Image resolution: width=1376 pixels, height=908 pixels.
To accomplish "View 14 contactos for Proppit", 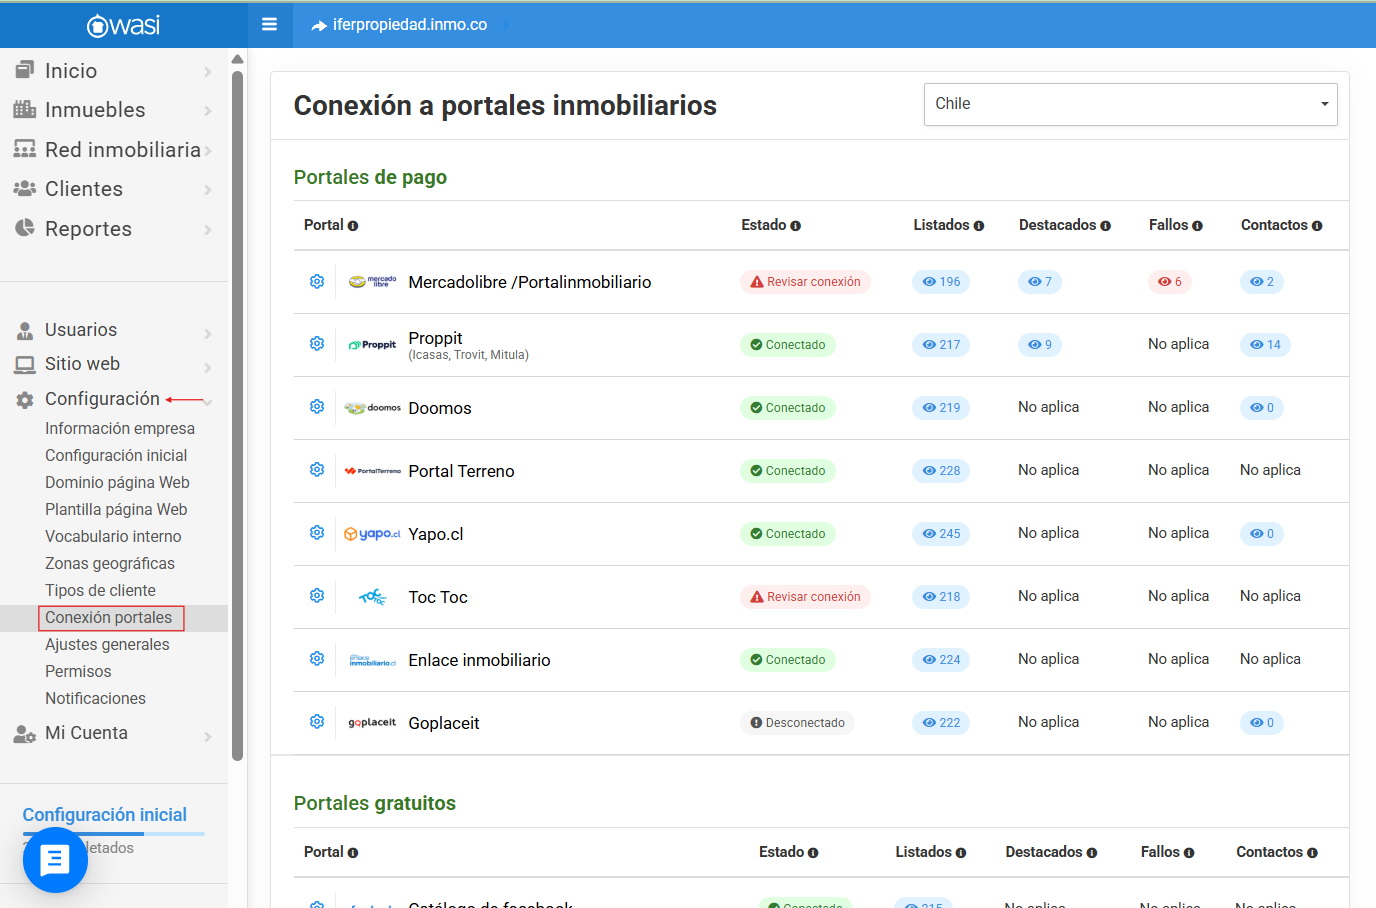I will [x=1265, y=345].
